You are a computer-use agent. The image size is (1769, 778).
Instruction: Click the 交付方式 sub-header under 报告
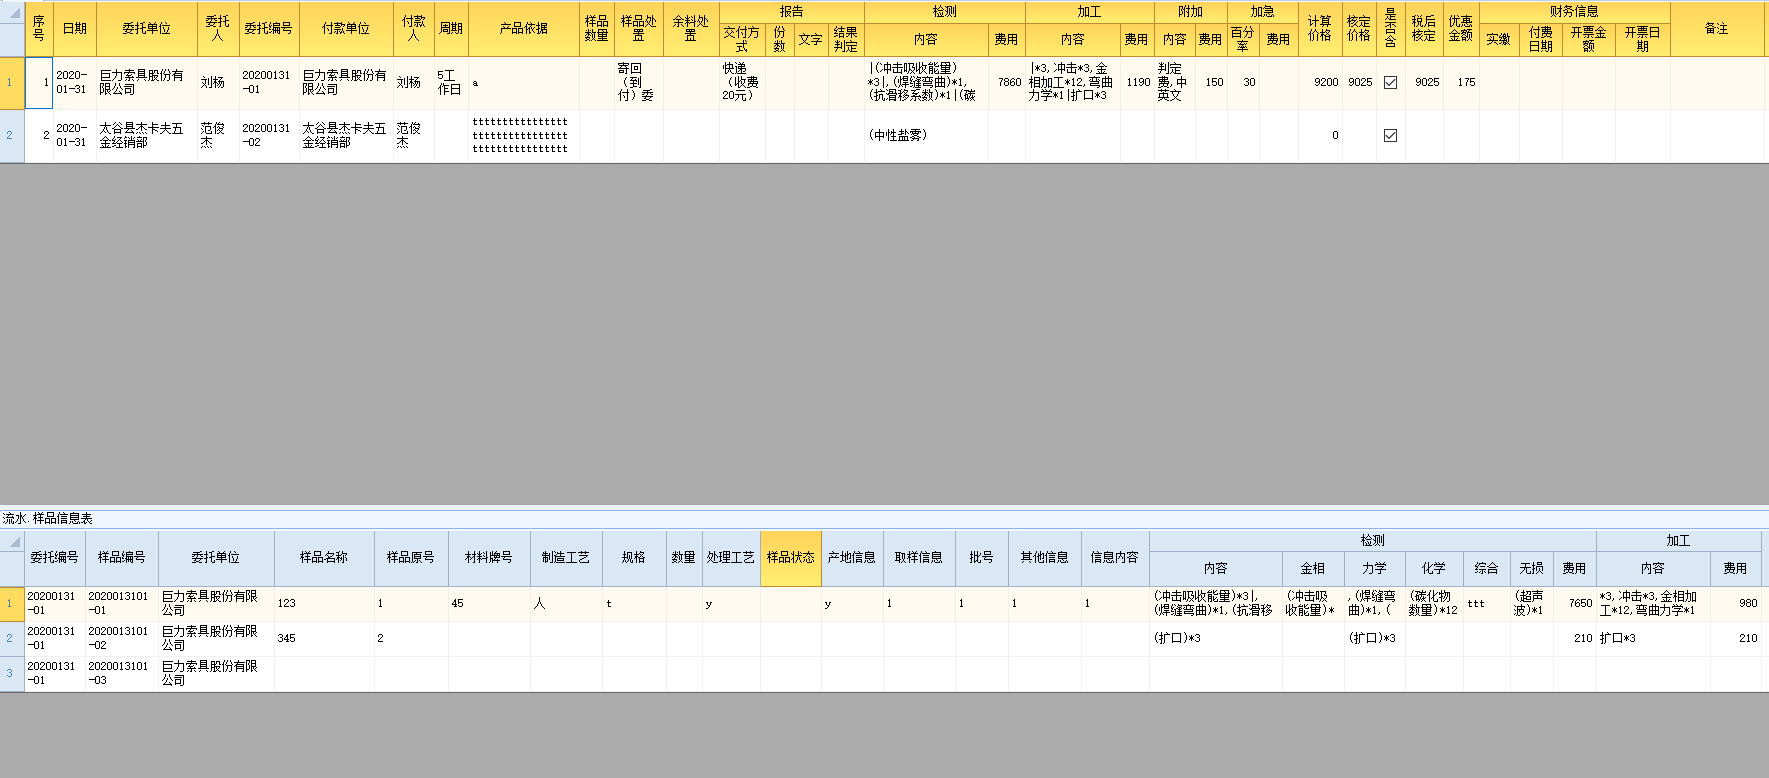click(742, 39)
